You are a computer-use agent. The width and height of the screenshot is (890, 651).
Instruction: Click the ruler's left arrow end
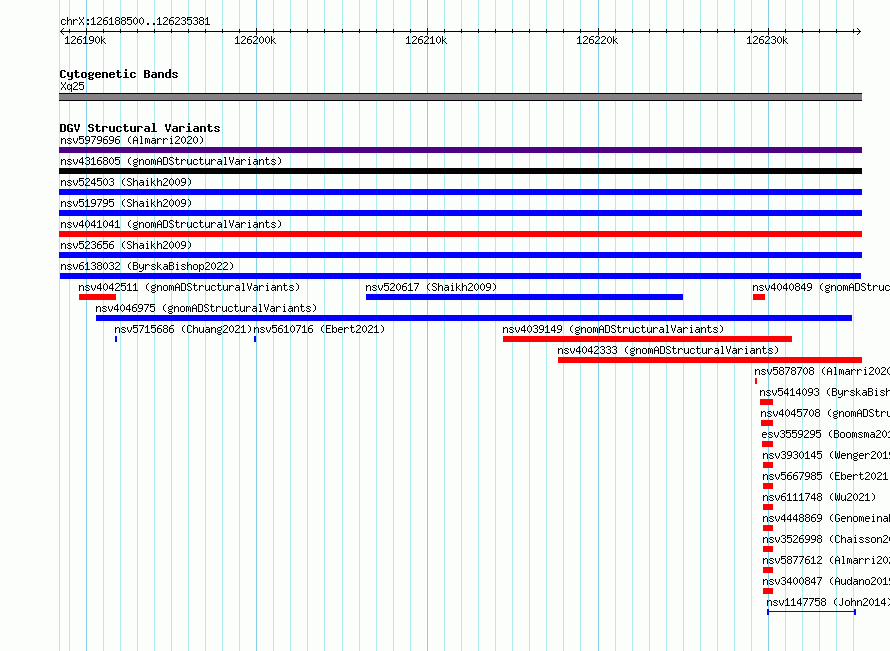(62, 32)
